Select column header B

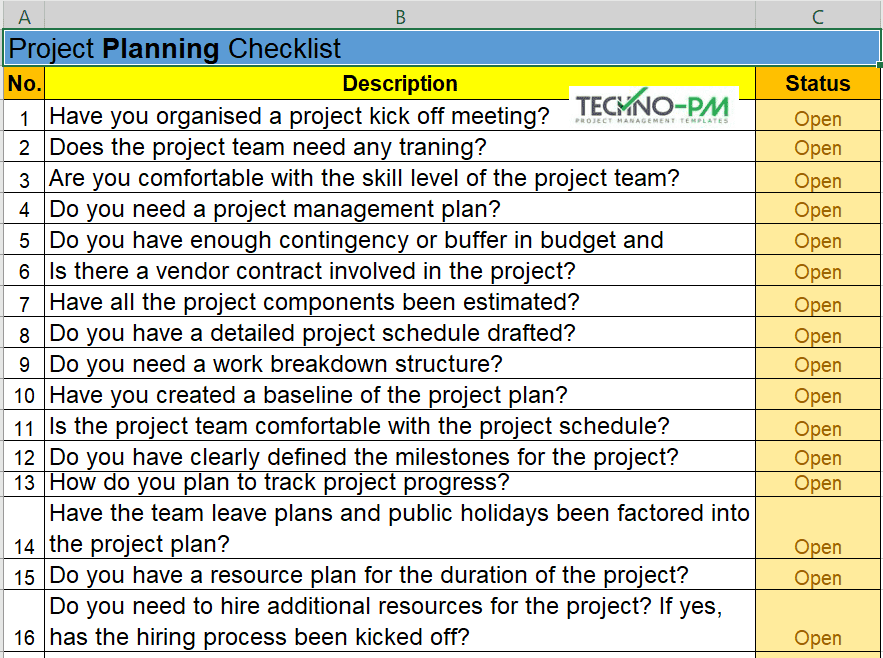400,16
